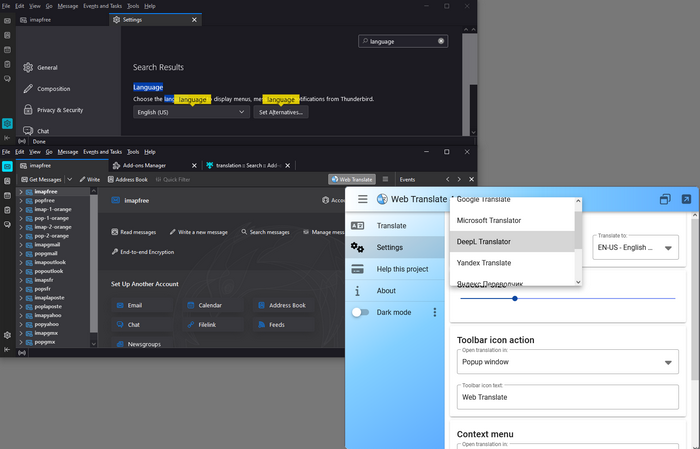Viewport: 700px width, 449px height.
Task: Click Web Translate globe logo icon
Action: click(x=382, y=199)
